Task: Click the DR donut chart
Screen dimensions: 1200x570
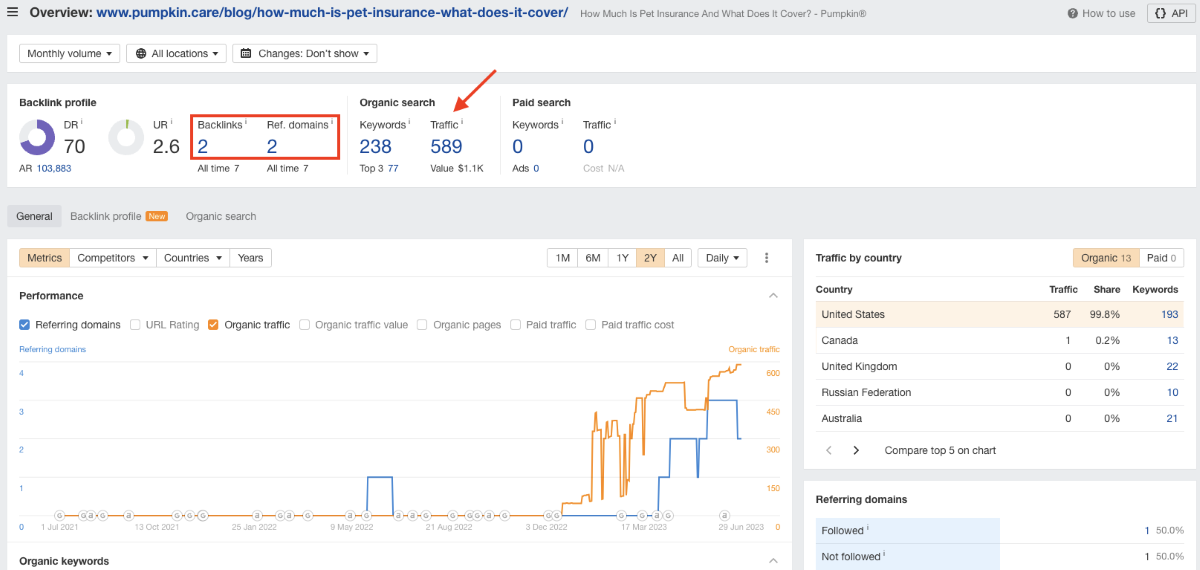Action: [38, 138]
